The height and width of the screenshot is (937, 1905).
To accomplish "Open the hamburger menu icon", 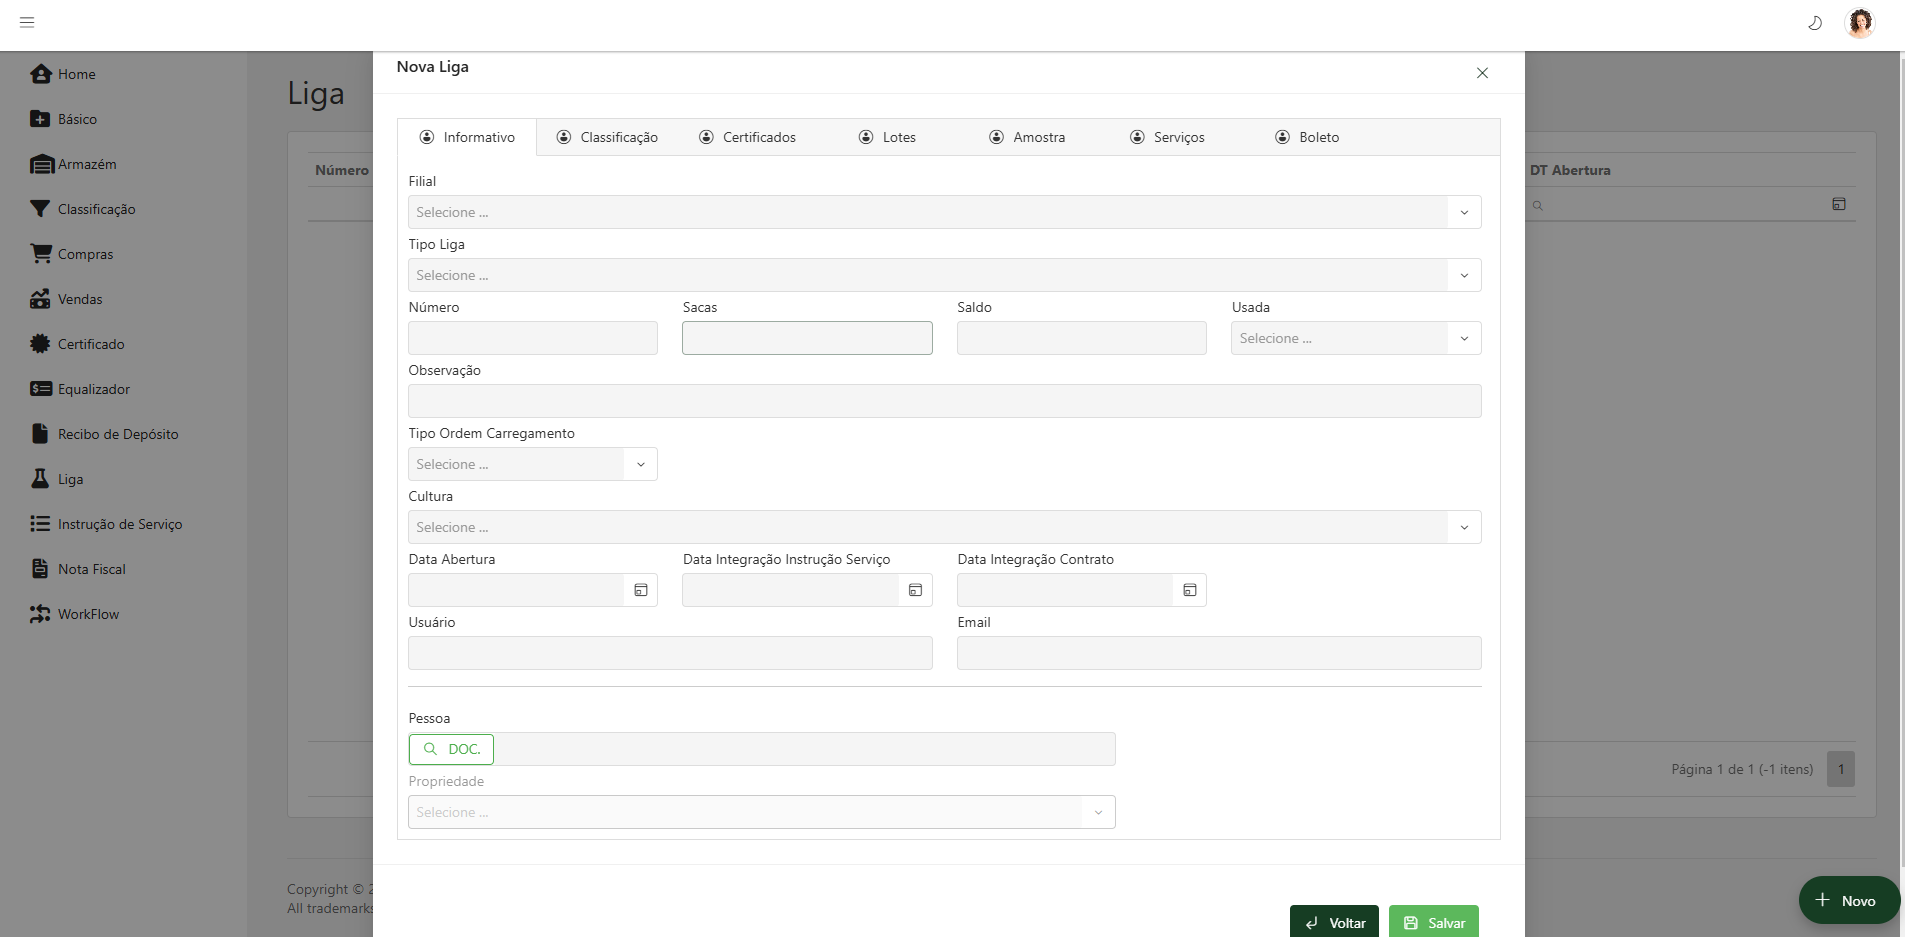I will (x=27, y=22).
